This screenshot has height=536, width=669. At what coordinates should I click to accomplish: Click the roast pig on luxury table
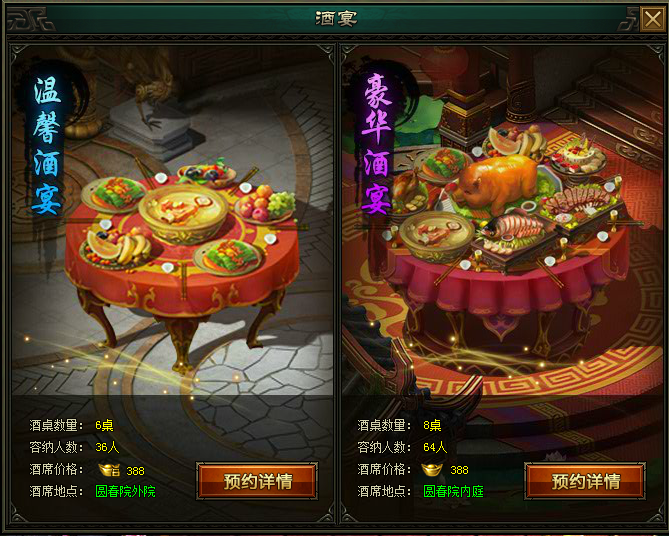click(x=497, y=183)
